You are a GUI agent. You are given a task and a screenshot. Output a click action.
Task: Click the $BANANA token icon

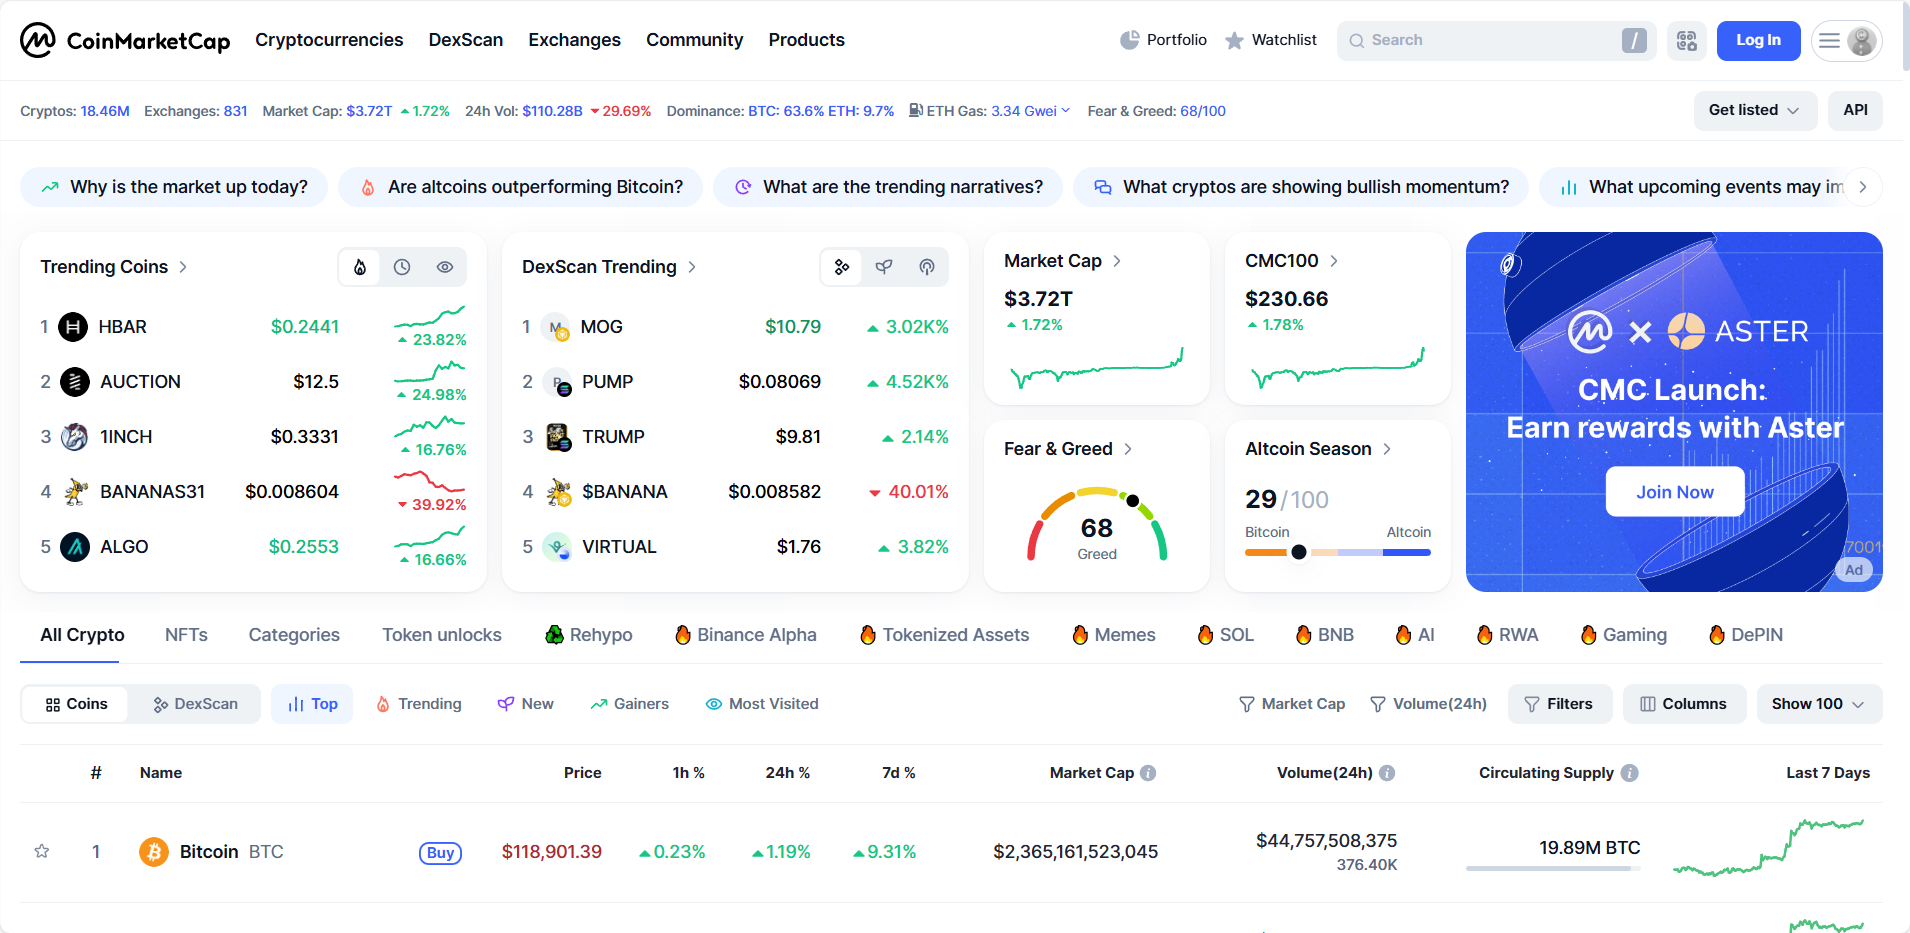click(x=558, y=492)
